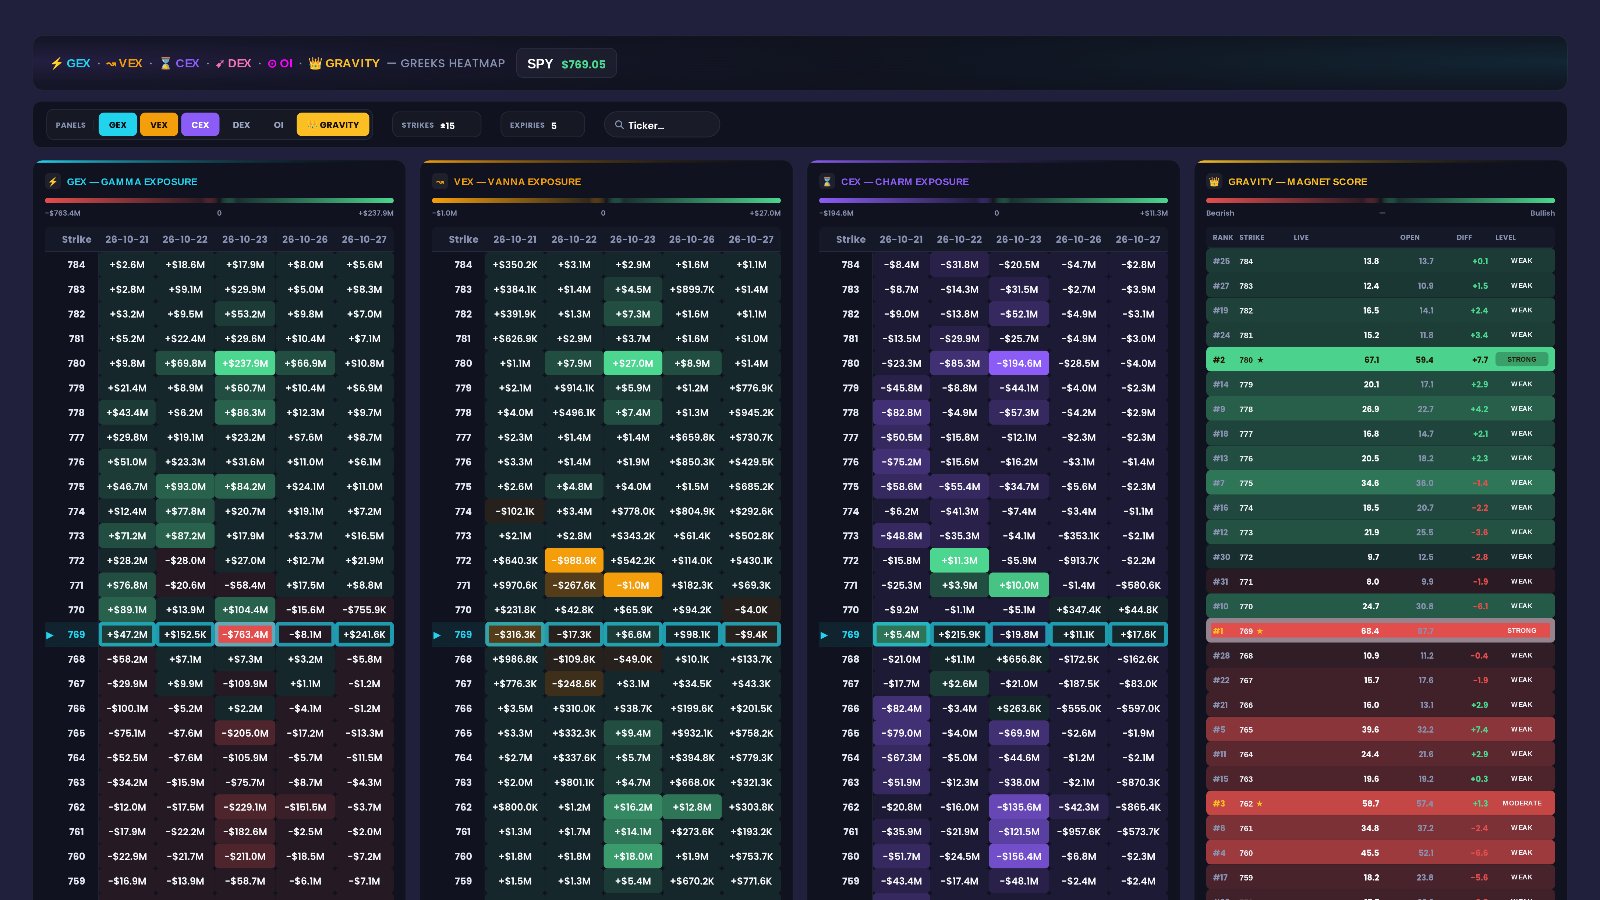Click the hourglass icon in CEX Charm Exposure panel title
This screenshot has width=1600, height=900.
coord(826,182)
